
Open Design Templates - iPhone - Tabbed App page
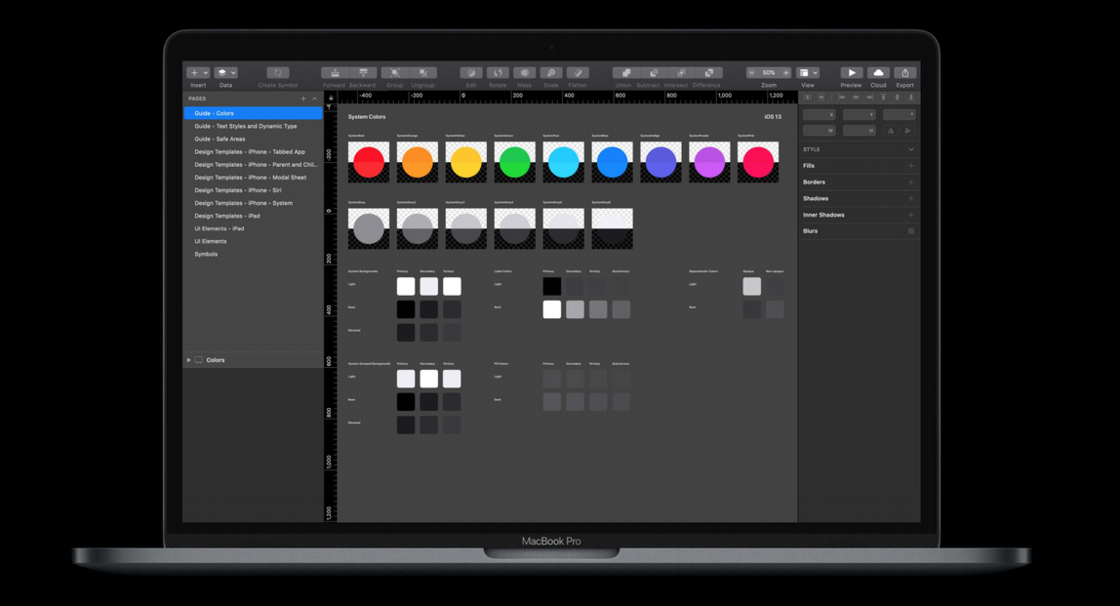pos(253,152)
